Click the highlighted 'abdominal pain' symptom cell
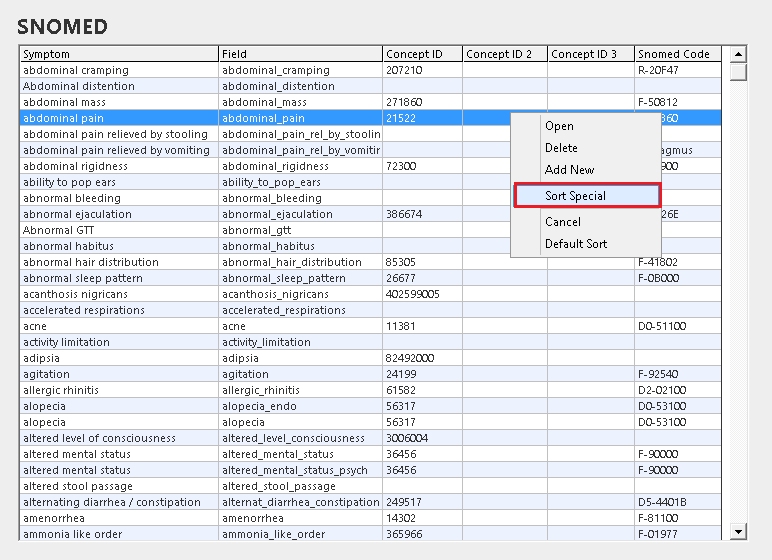 [119, 118]
